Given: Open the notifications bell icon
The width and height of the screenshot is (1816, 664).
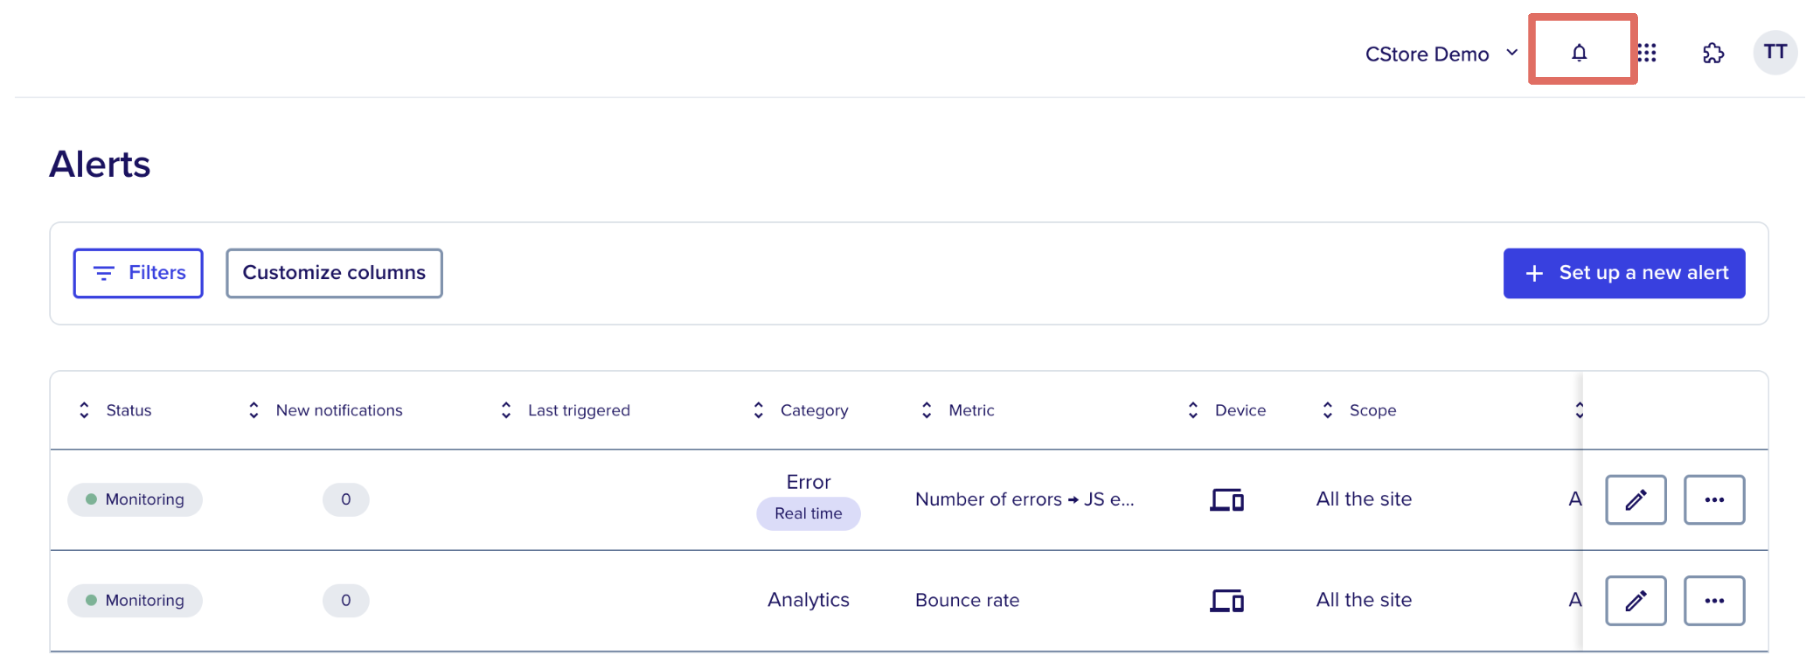Looking at the screenshot, I should point(1579,52).
